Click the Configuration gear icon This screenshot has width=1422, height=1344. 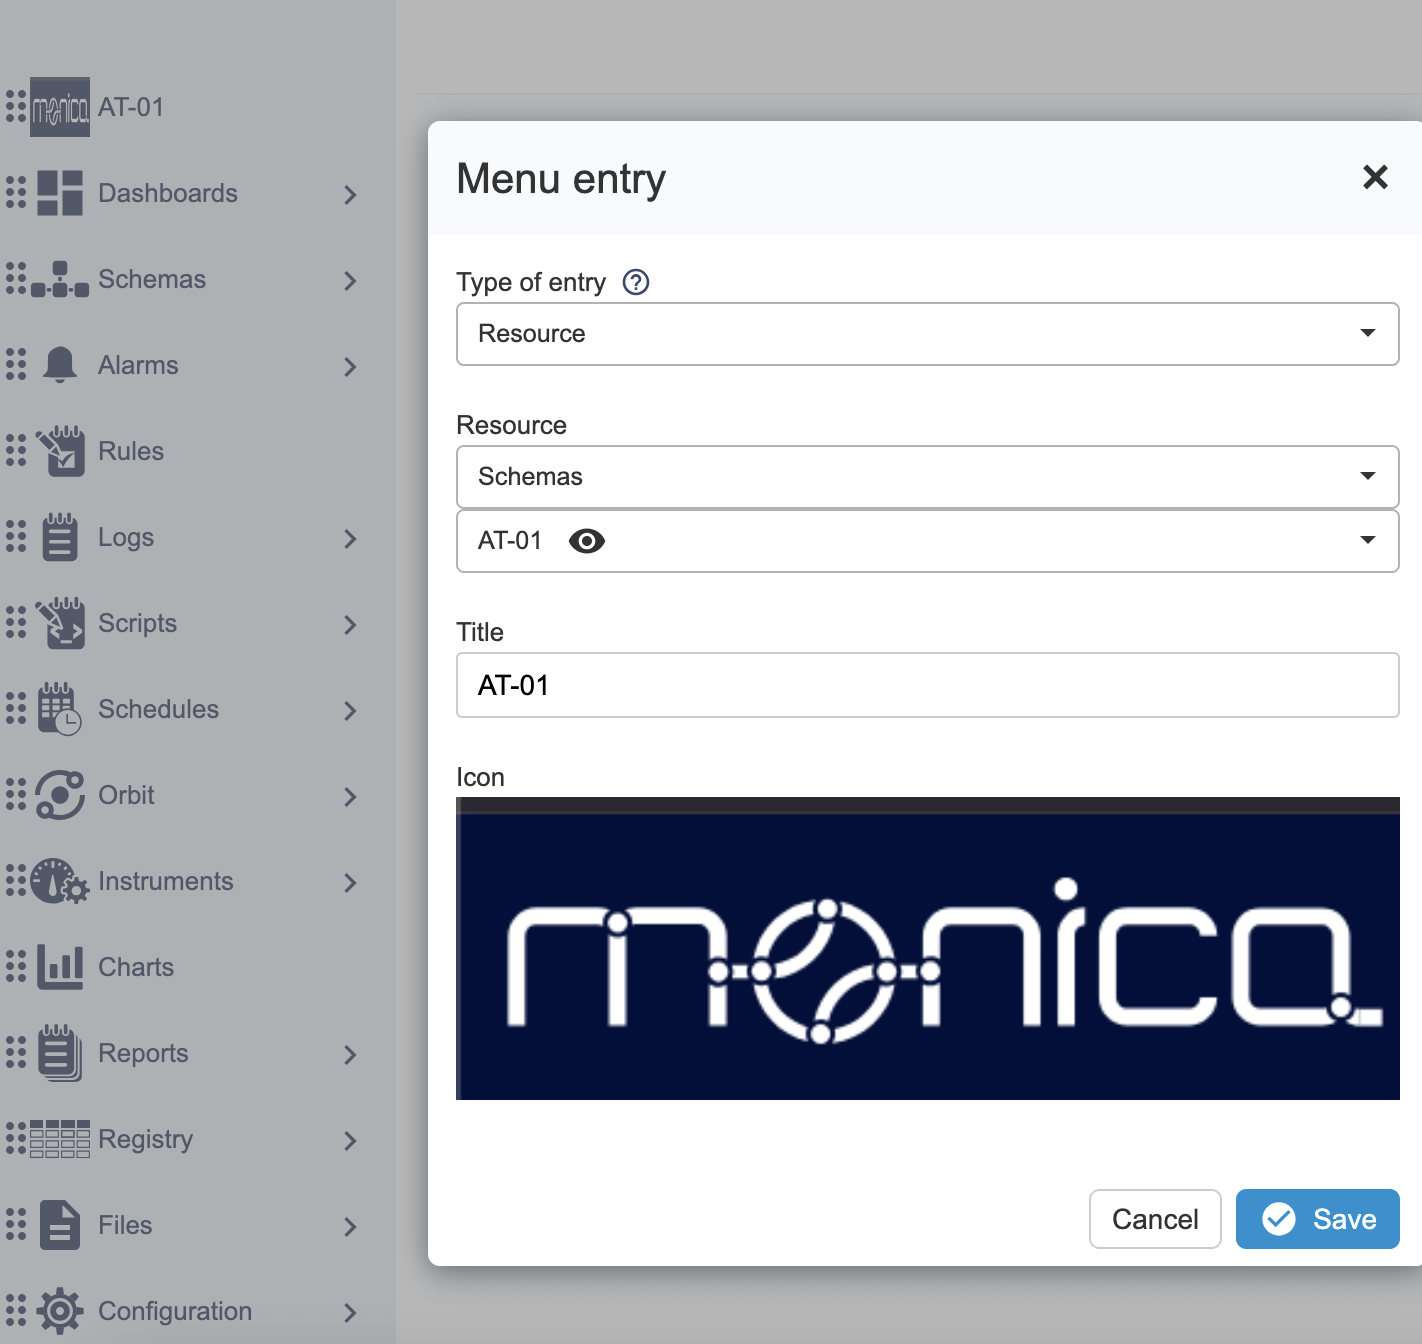coord(60,1311)
